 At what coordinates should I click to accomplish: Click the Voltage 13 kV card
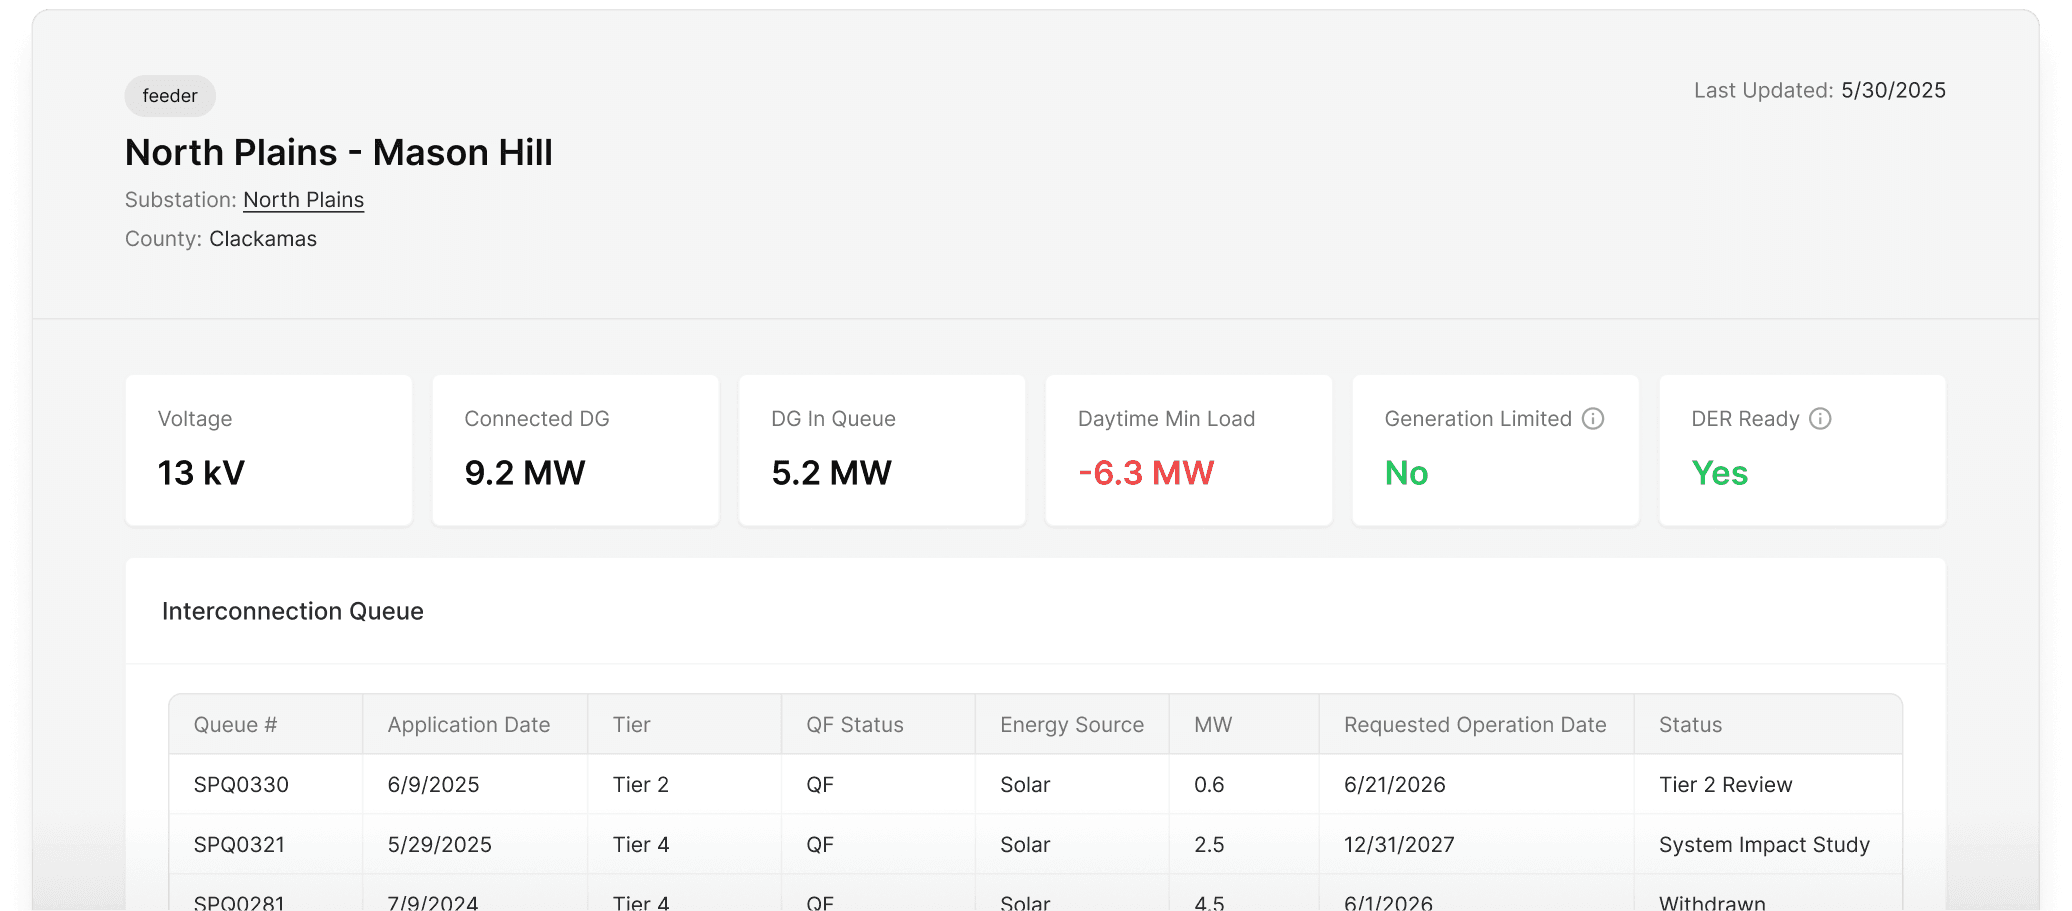pyautogui.click(x=268, y=450)
